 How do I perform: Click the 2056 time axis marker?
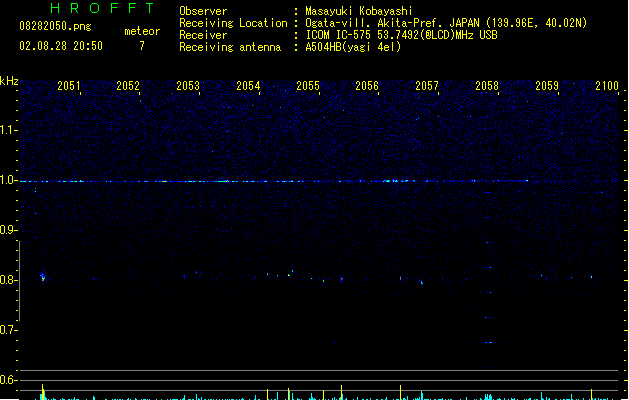pos(367,86)
